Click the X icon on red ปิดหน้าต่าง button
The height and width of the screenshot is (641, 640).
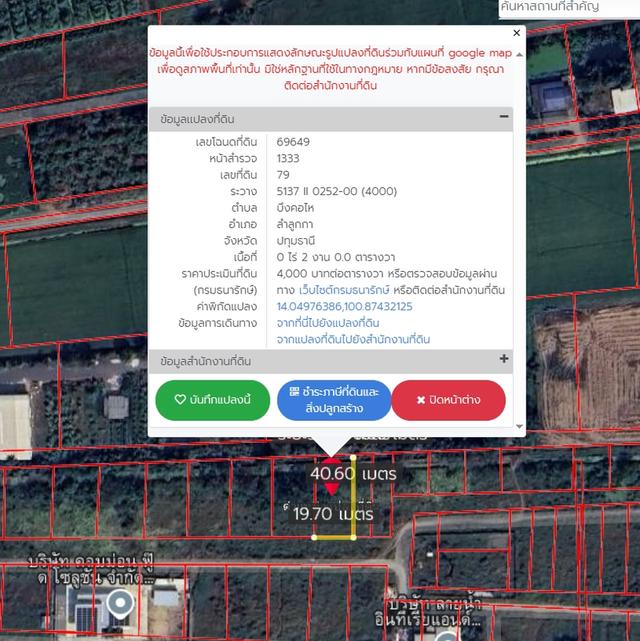422,400
